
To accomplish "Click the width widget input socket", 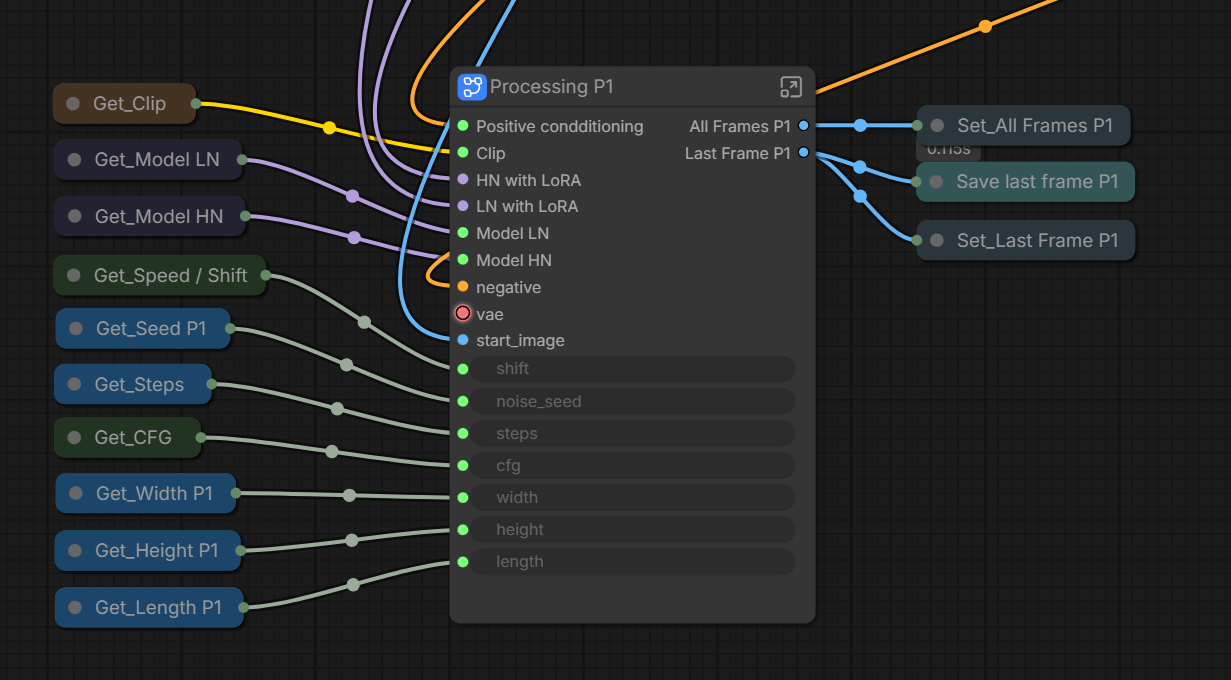I will click(x=463, y=497).
